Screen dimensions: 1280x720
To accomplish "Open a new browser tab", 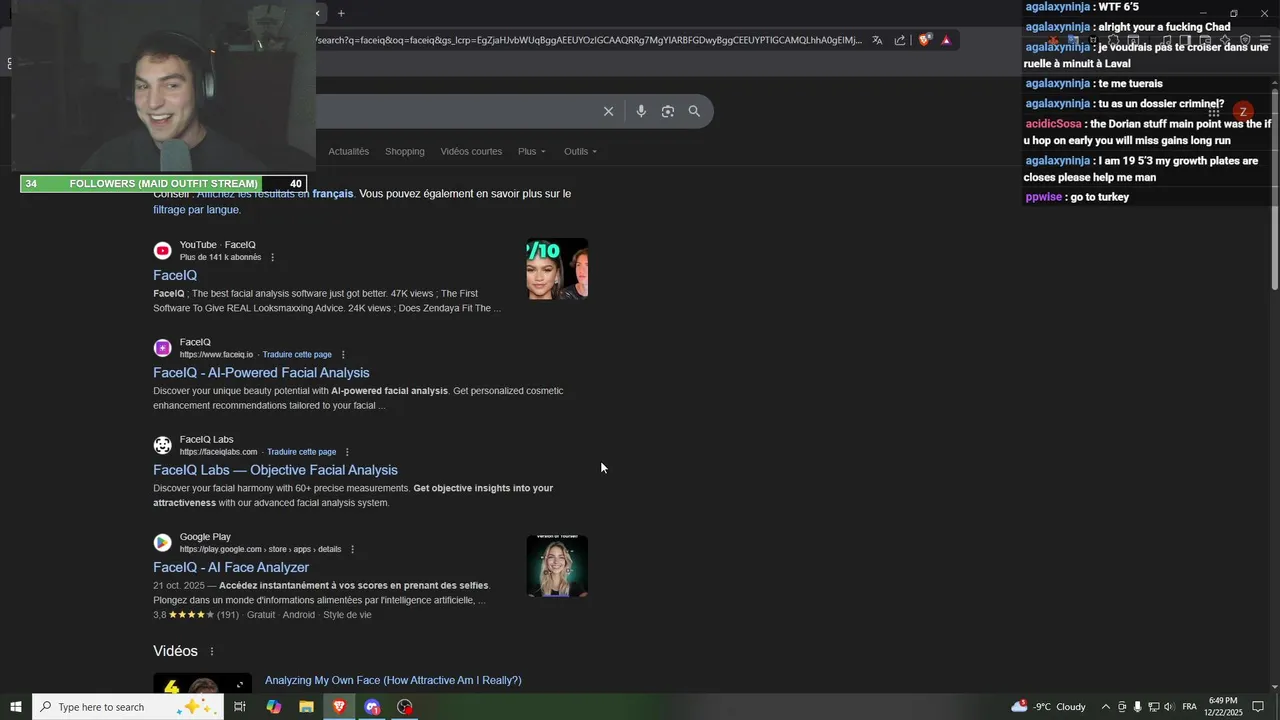I will 341,13.
